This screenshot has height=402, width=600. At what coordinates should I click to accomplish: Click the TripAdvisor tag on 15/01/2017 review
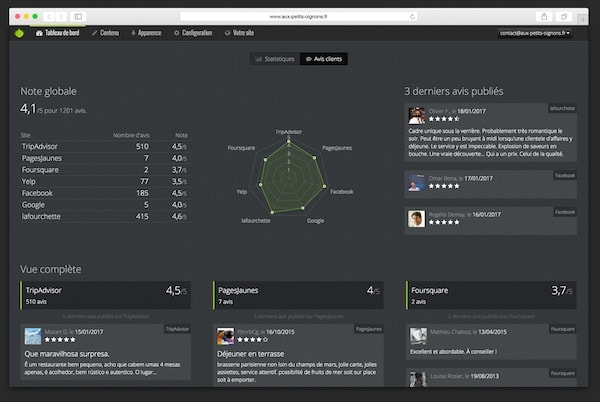[x=178, y=329]
